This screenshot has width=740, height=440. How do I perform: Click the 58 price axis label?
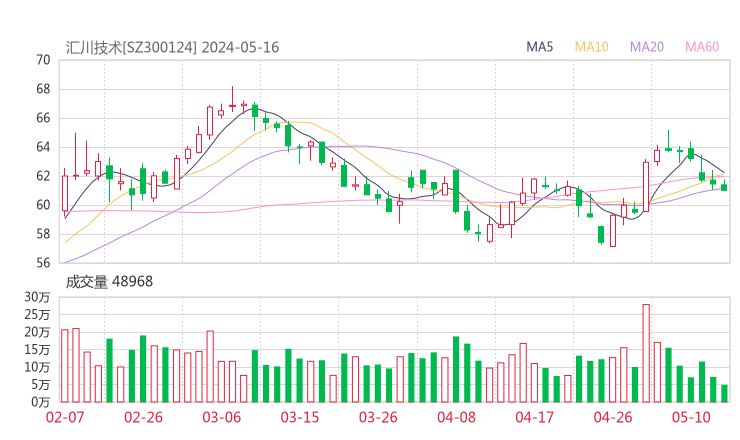(x=43, y=234)
